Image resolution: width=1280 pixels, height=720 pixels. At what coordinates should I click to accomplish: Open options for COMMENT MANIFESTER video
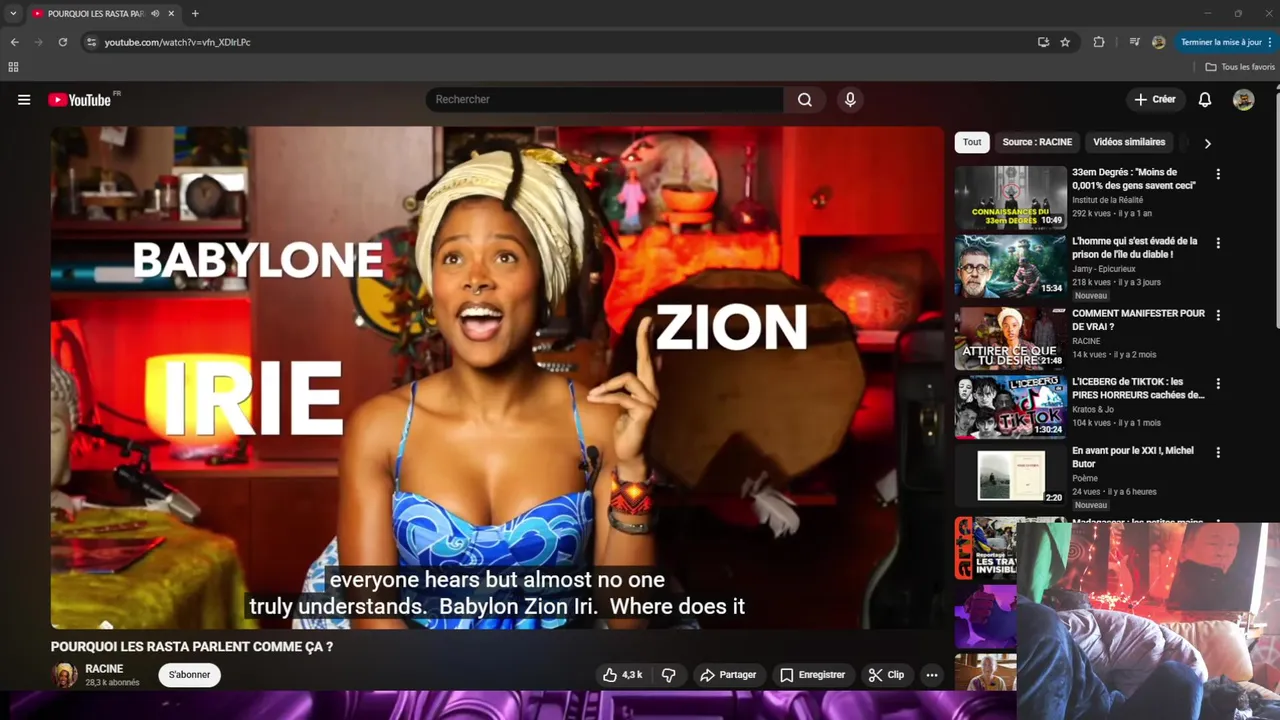[1218, 315]
